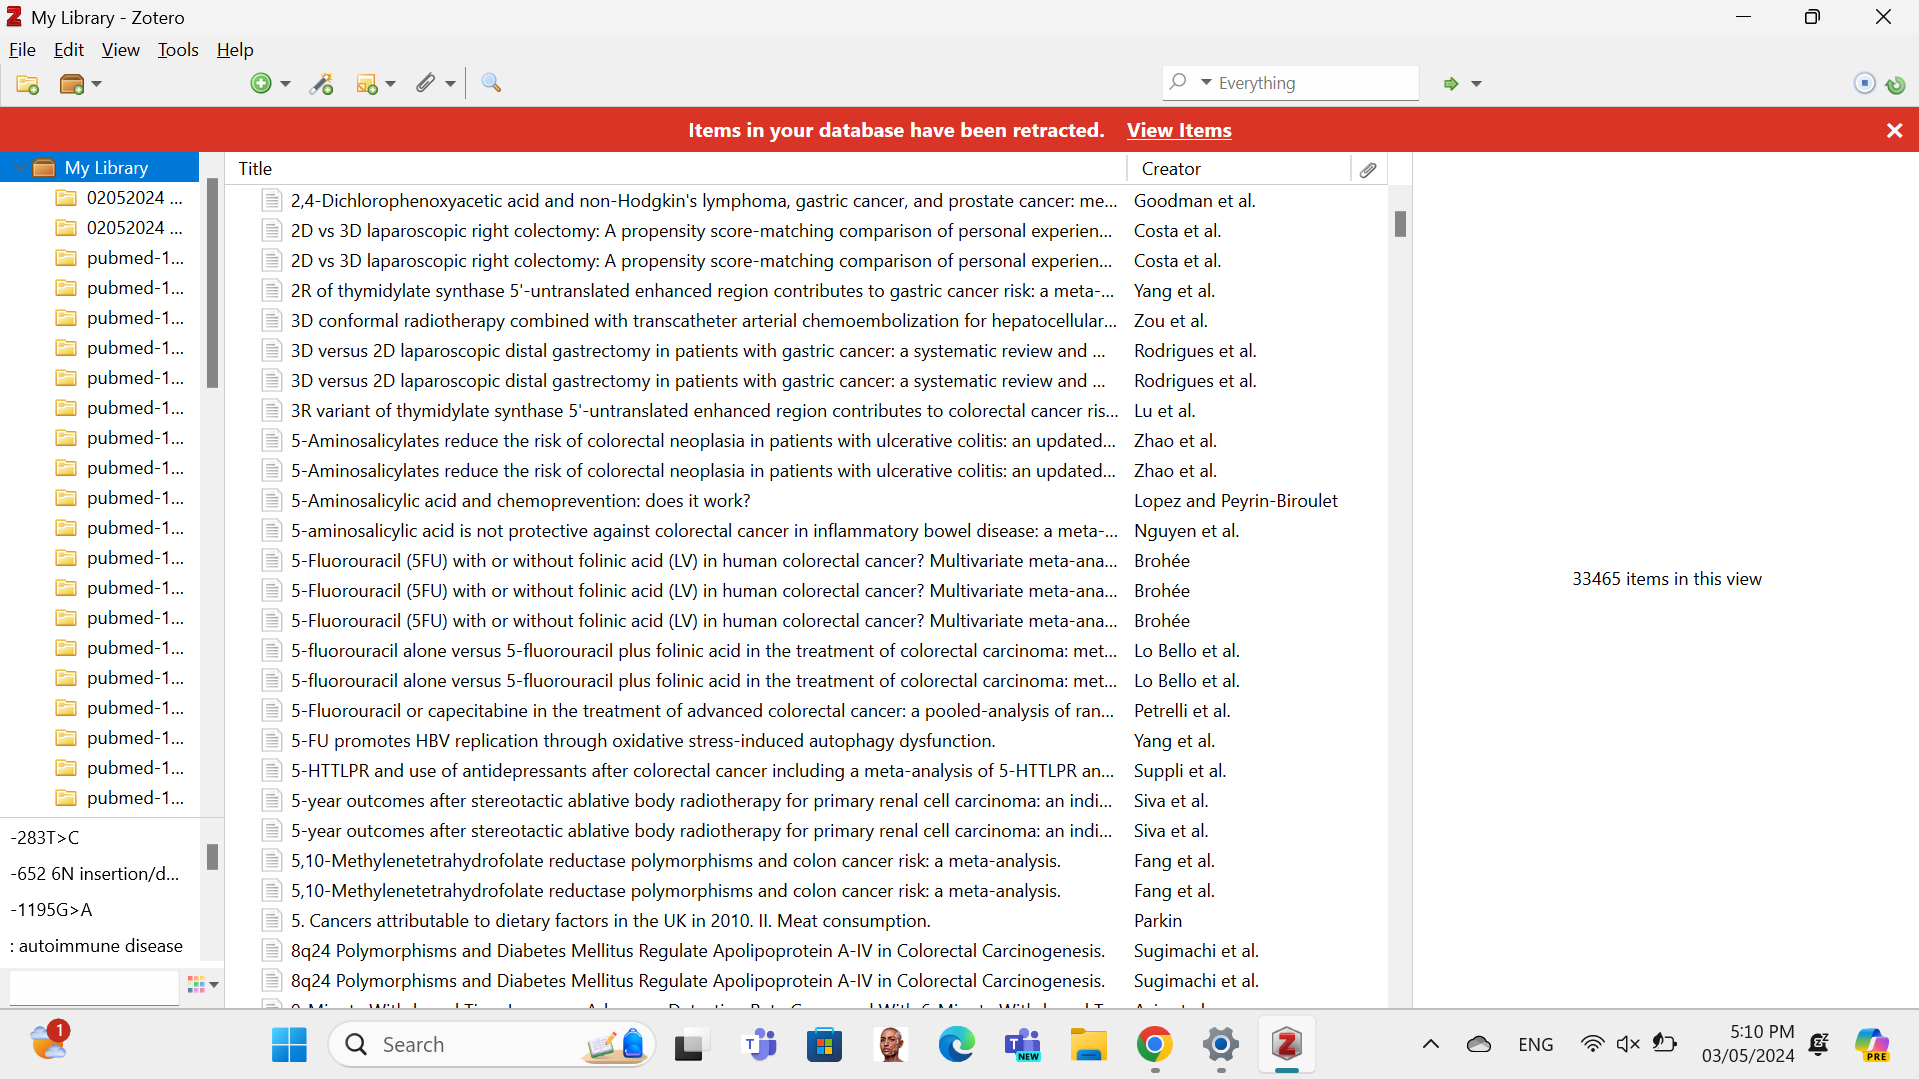The width and height of the screenshot is (1919, 1079).
Task: Click the attachment column paperclip header
Action: click(1368, 169)
